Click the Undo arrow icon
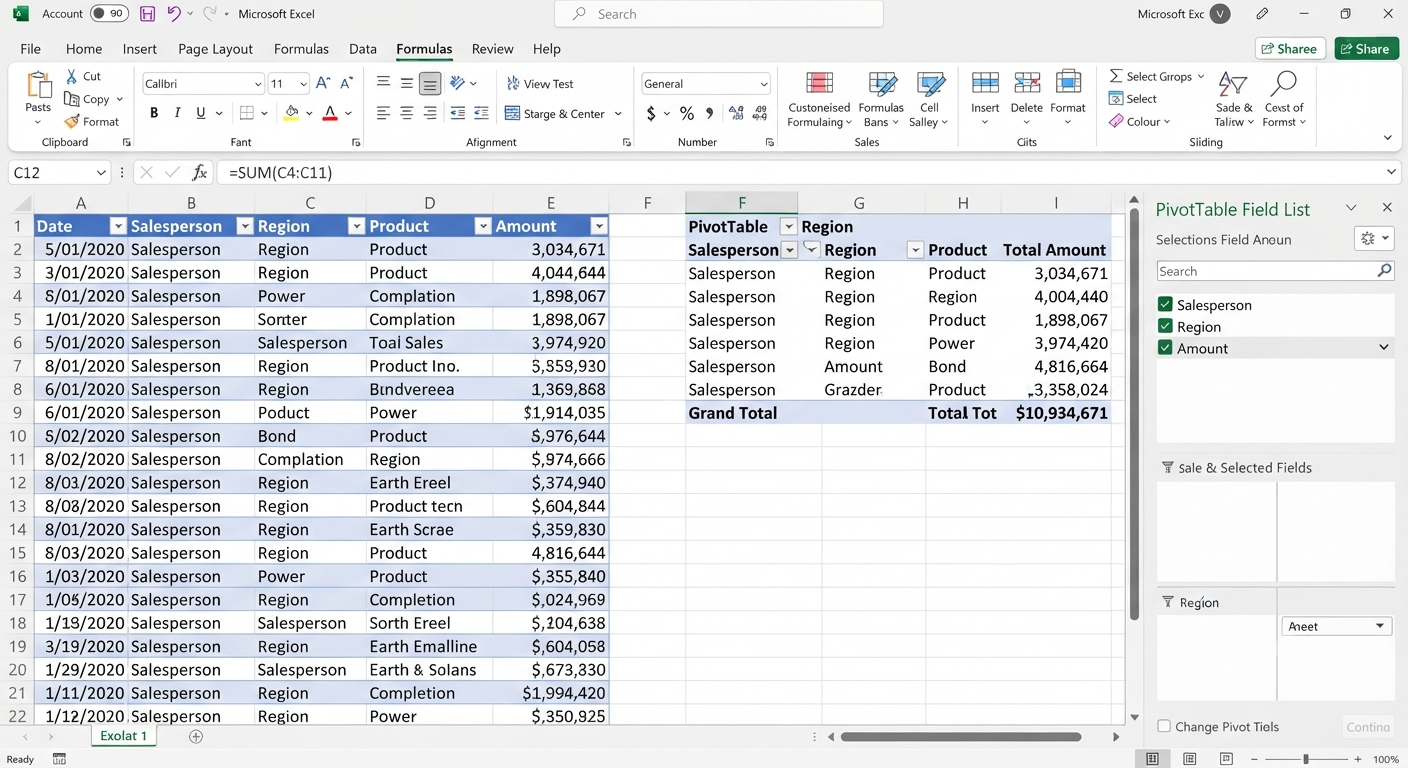This screenshot has width=1408, height=768. (174, 14)
